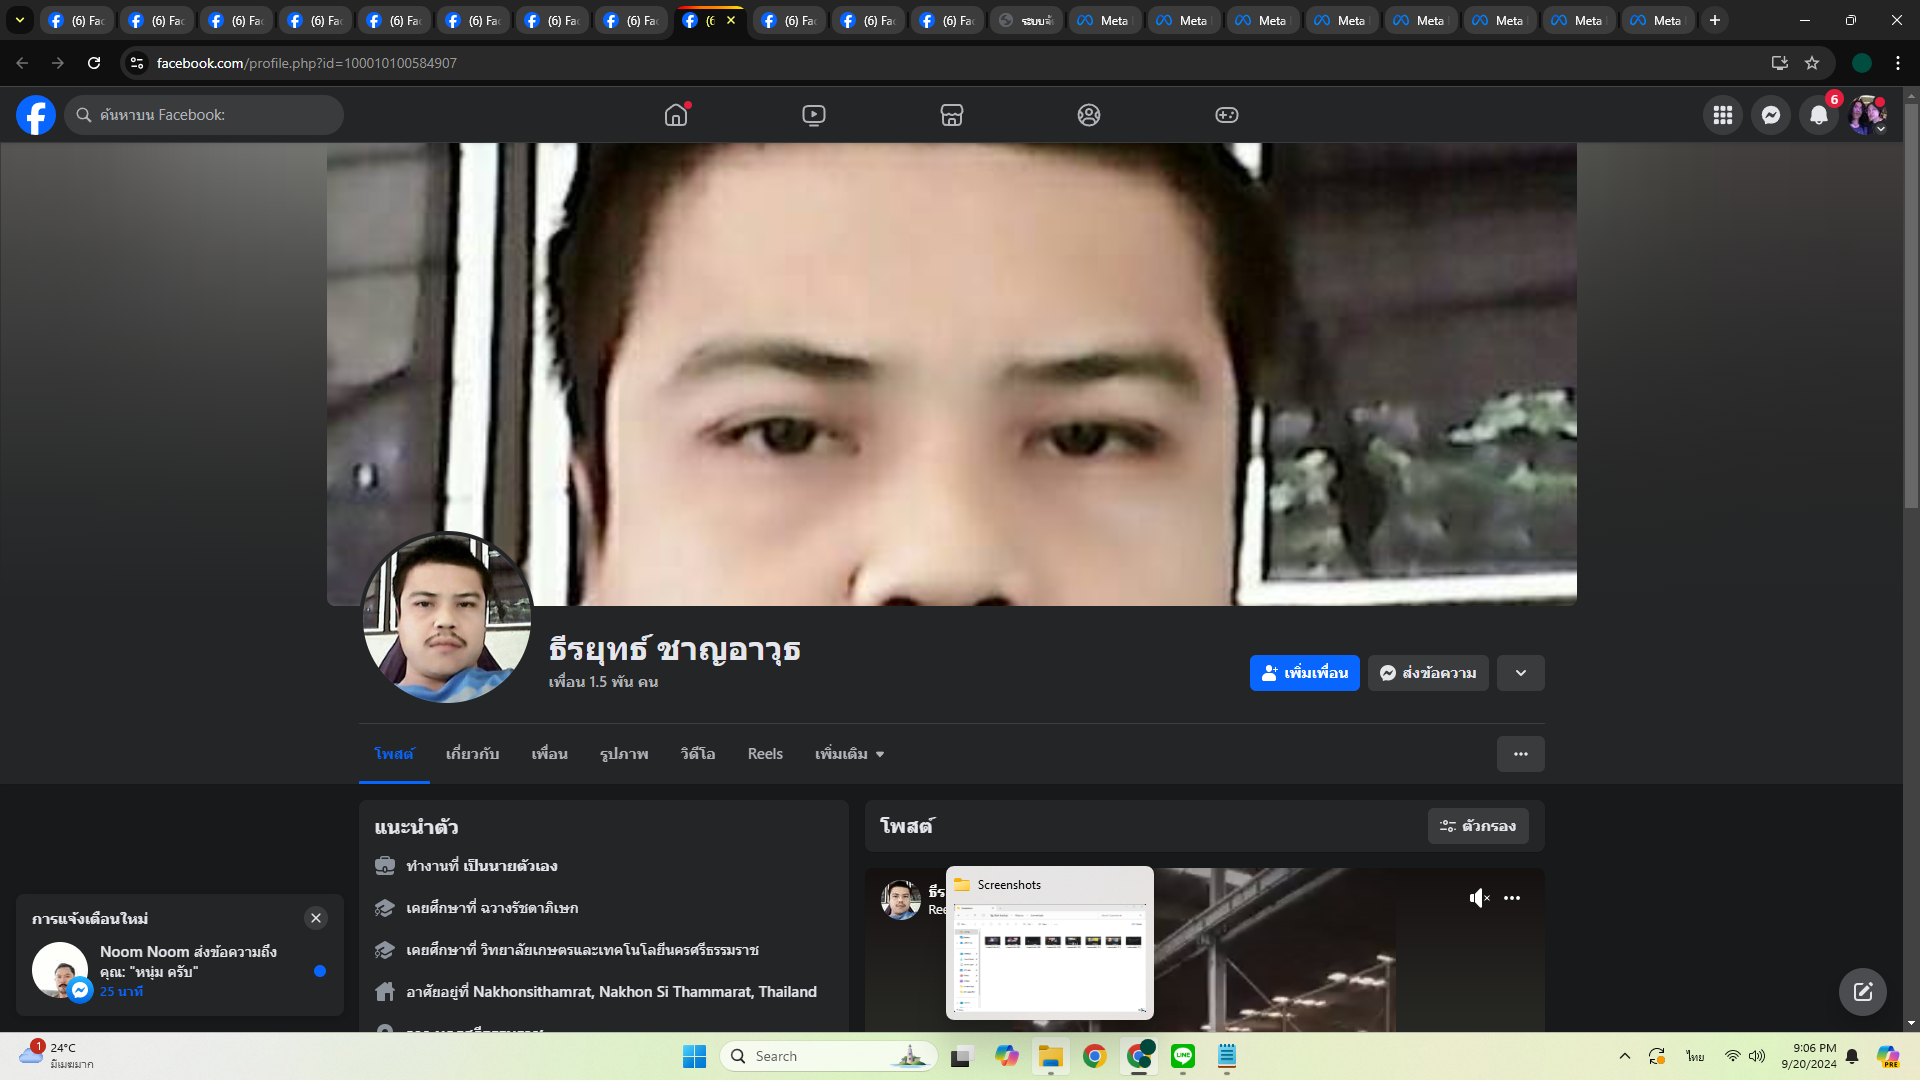Open the Gaming icon in top bar
1920x1080 pixels.
(x=1226, y=115)
